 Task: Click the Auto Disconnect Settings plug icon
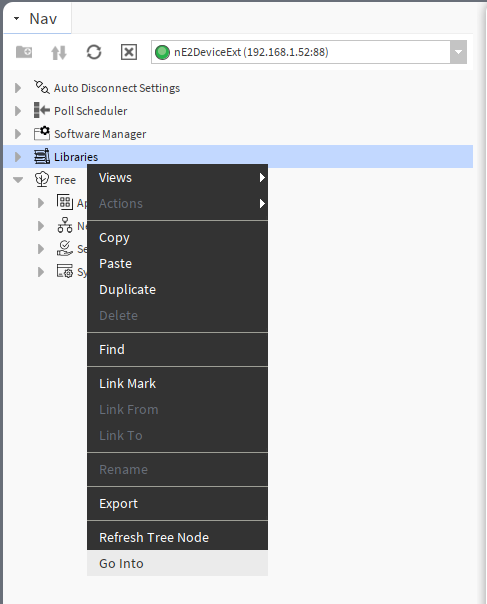(42, 87)
